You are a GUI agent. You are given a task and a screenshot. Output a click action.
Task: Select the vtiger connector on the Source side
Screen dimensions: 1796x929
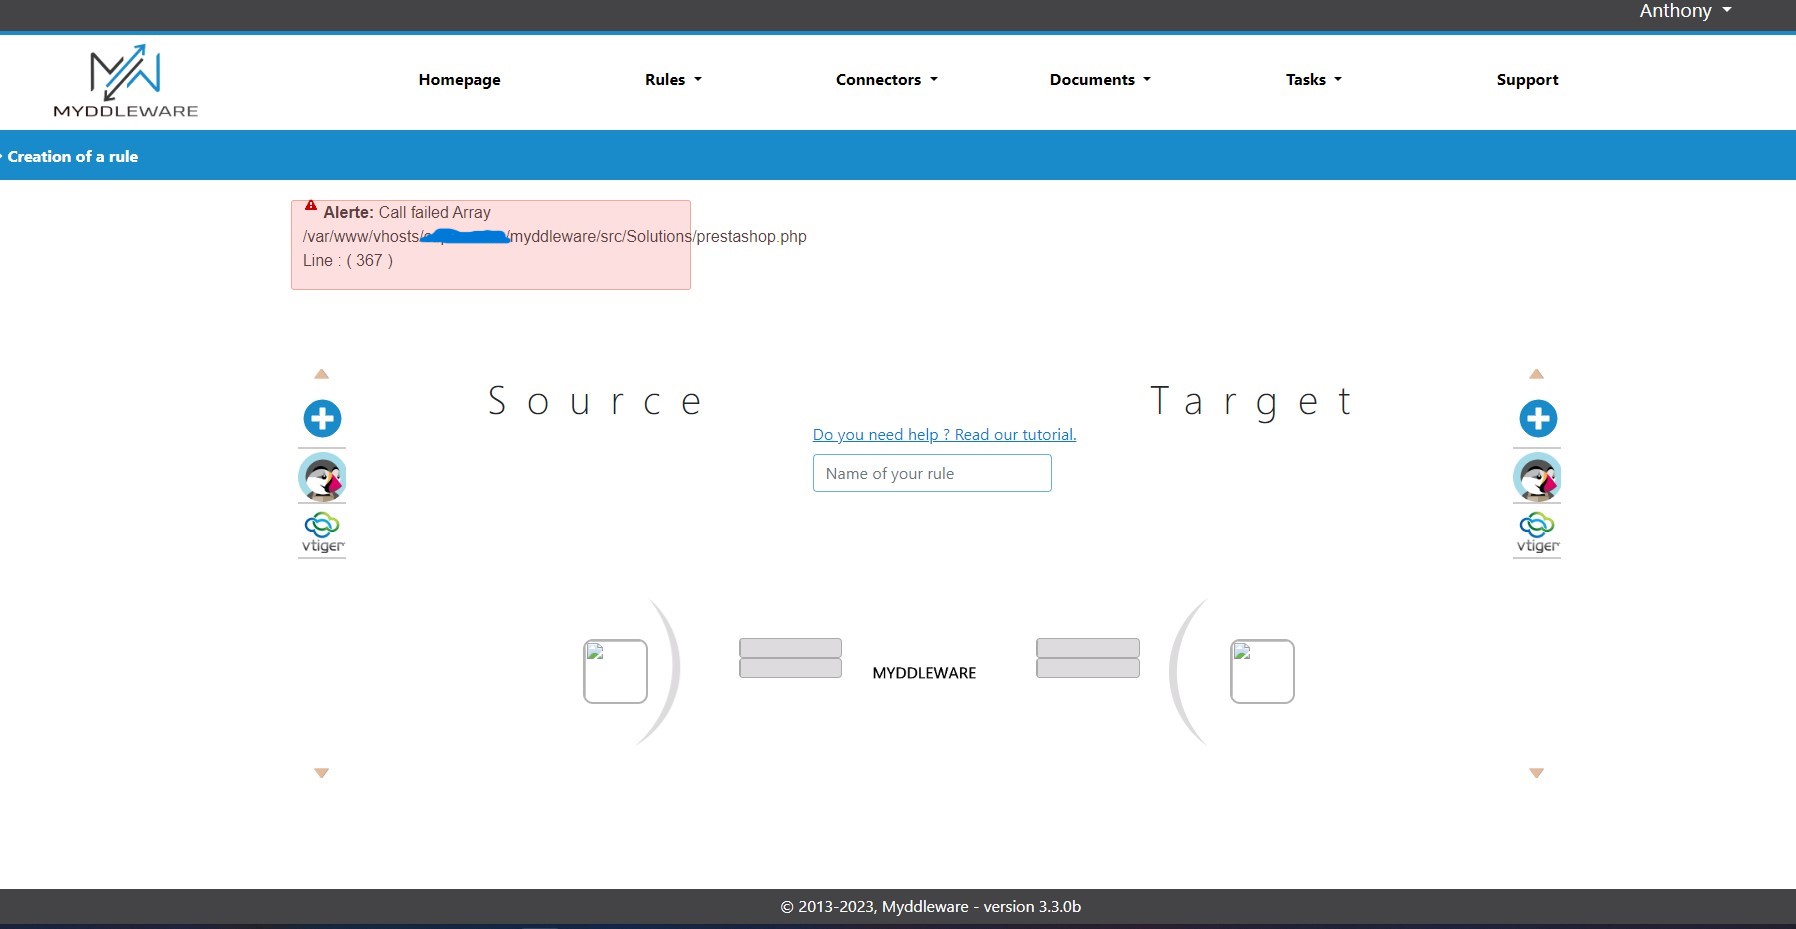point(322,533)
